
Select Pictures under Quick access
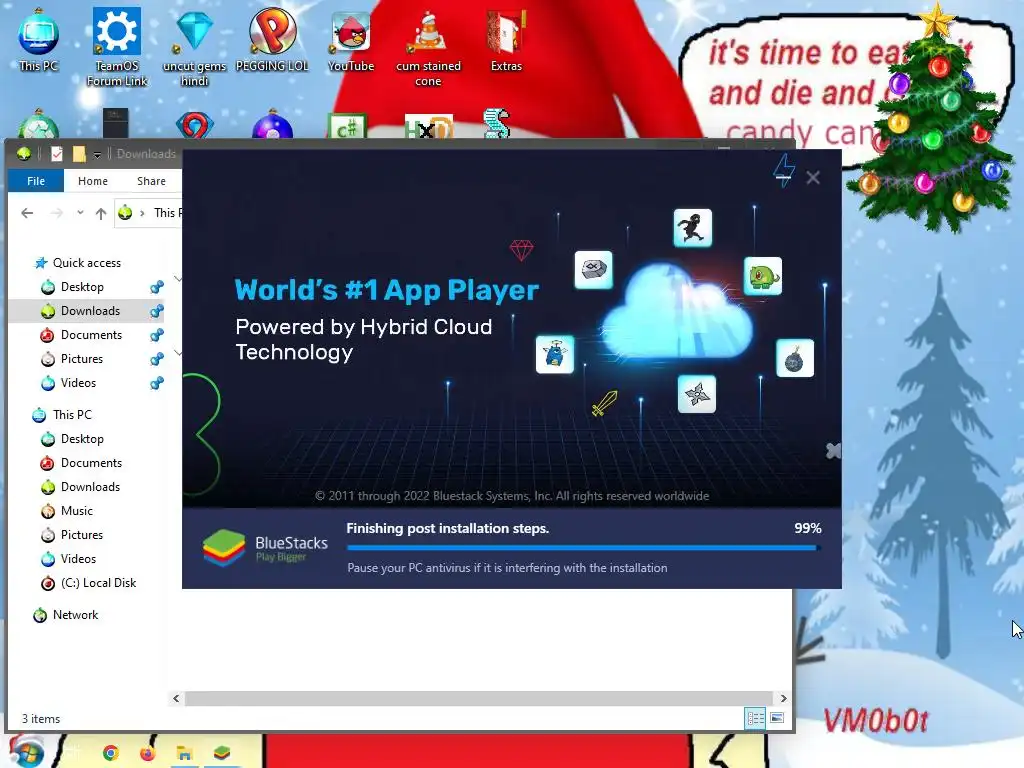82,359
